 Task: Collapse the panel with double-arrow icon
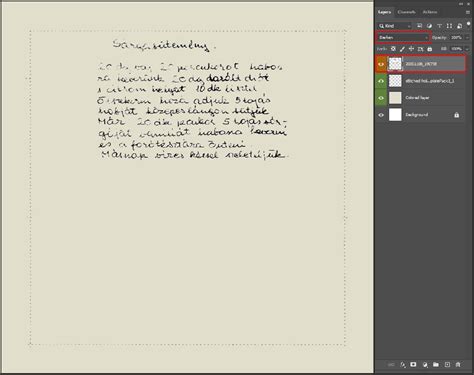tap(461, 4)
